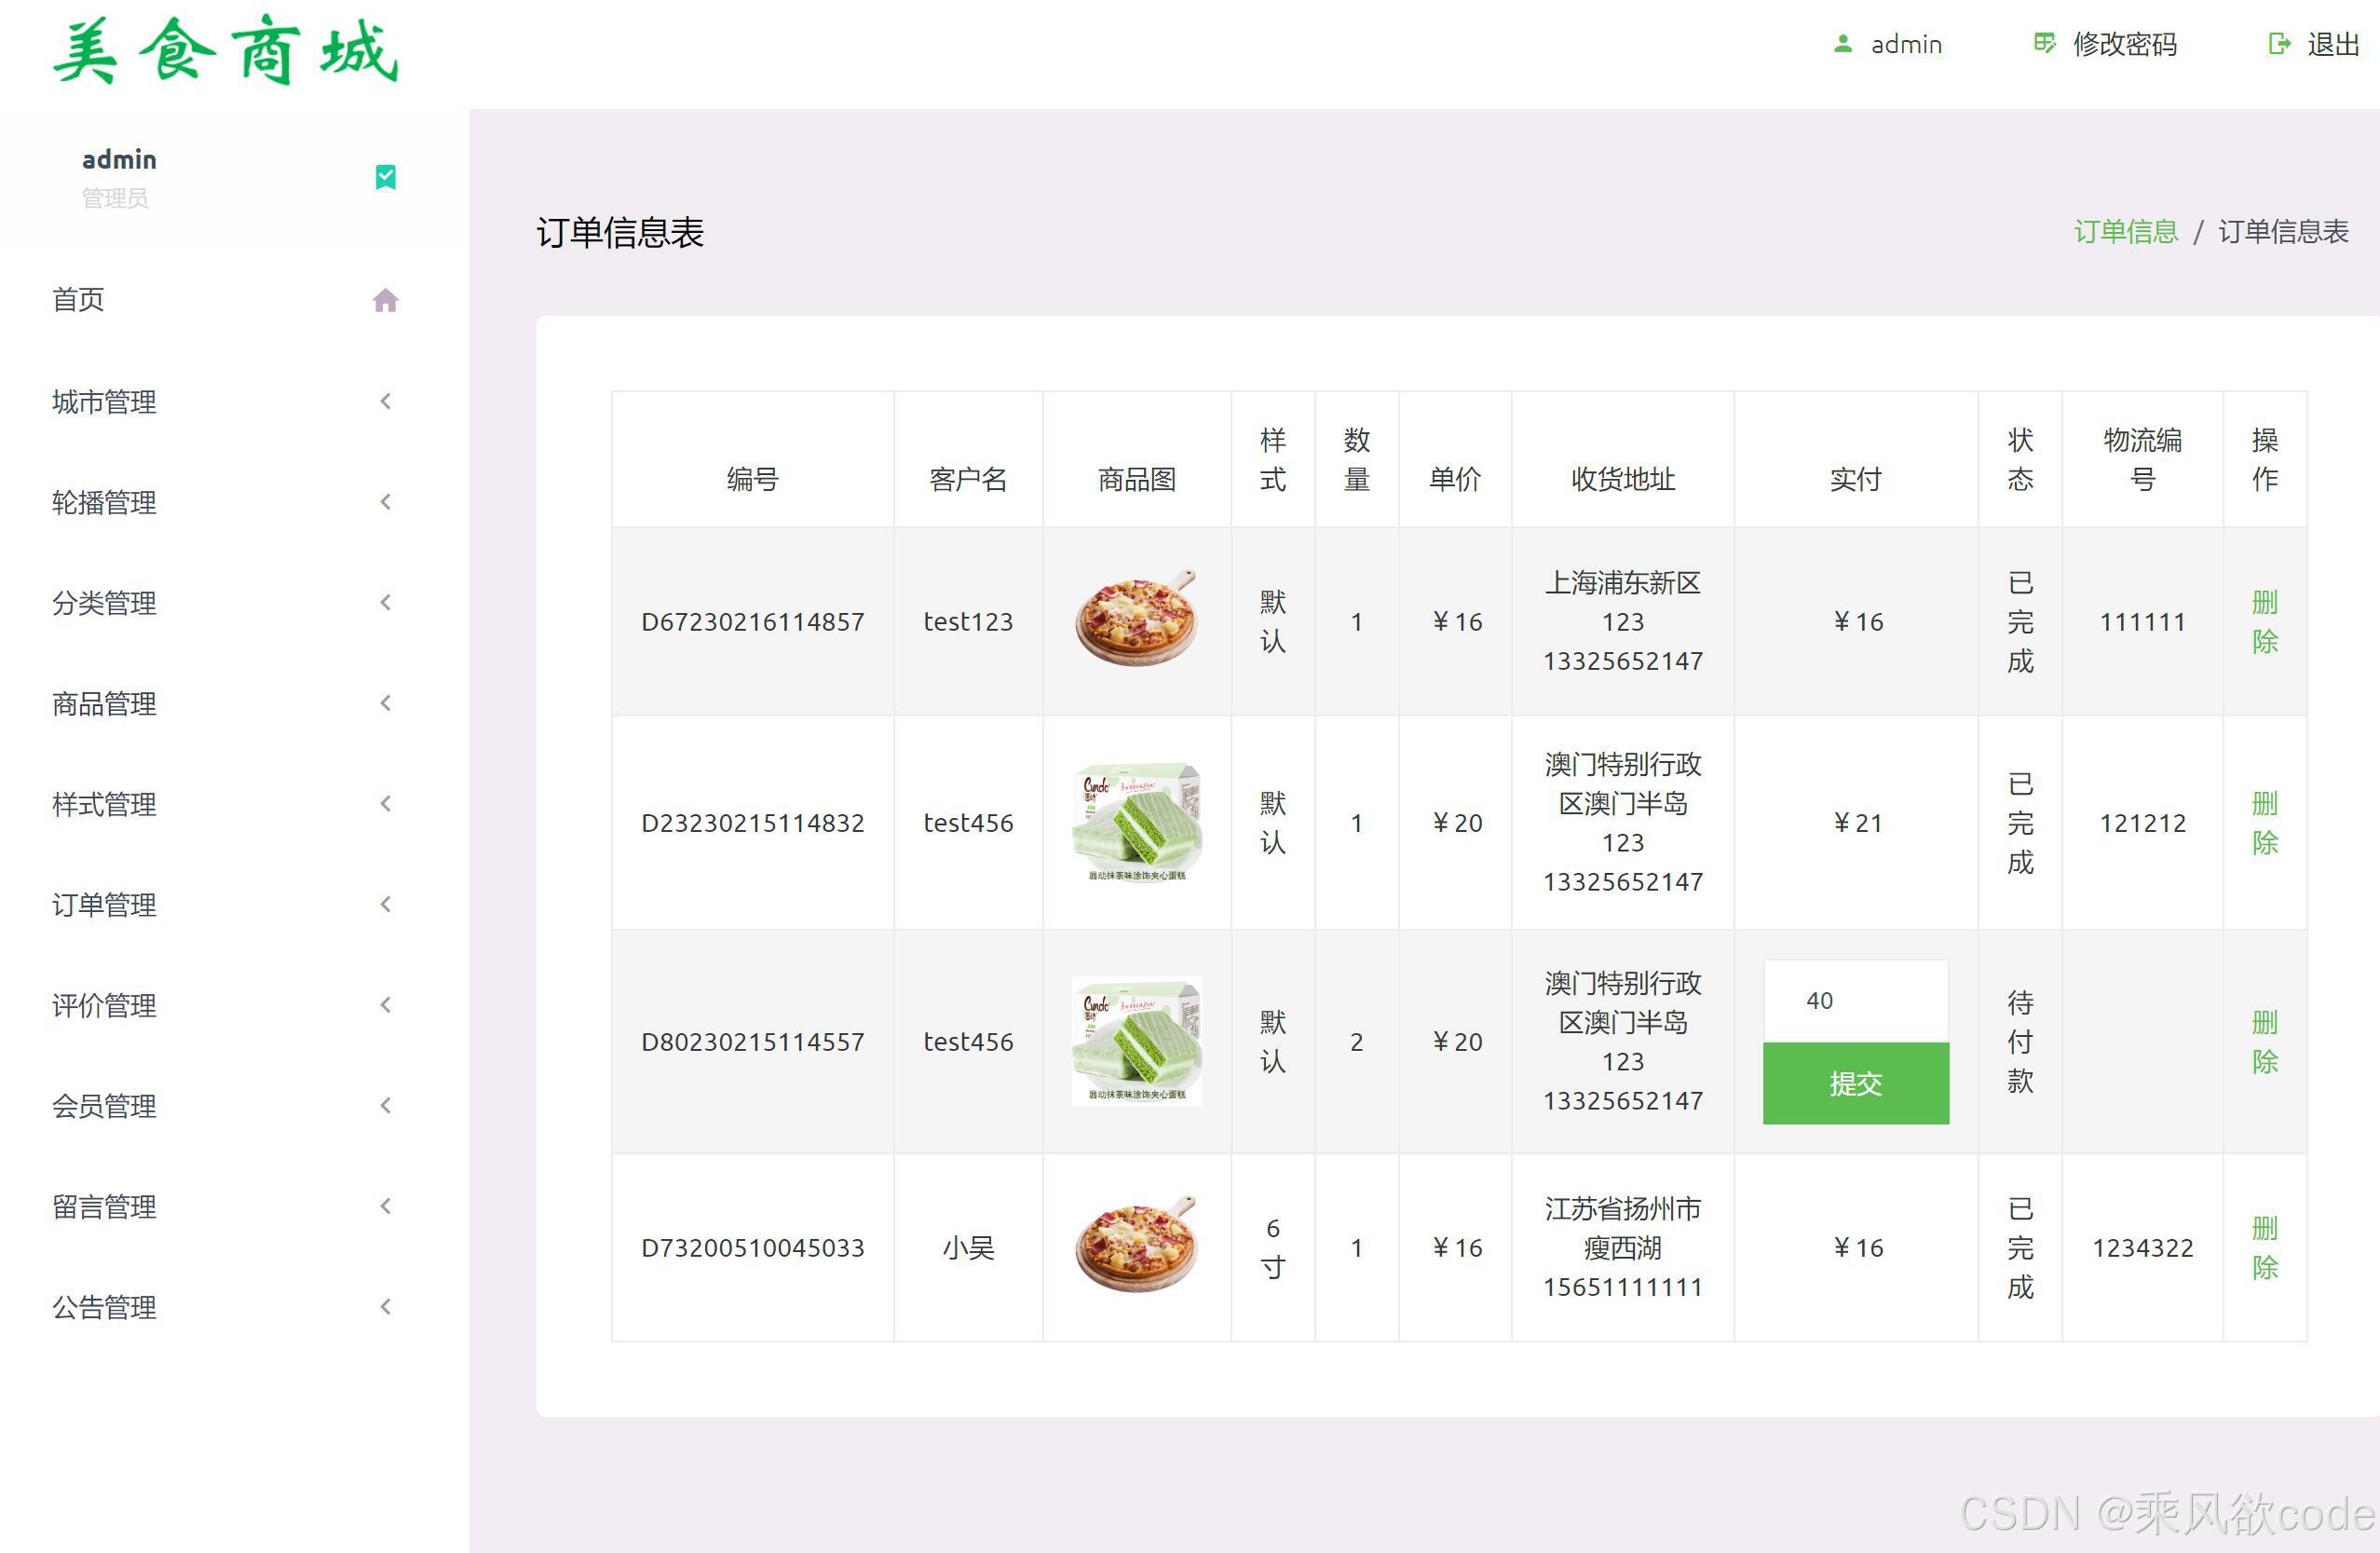Click the pizza thumbnail for order D67230216114857
The height and width of the screenshot is (1553, 2380).
pyautogui.click(x=1136, y=620)
